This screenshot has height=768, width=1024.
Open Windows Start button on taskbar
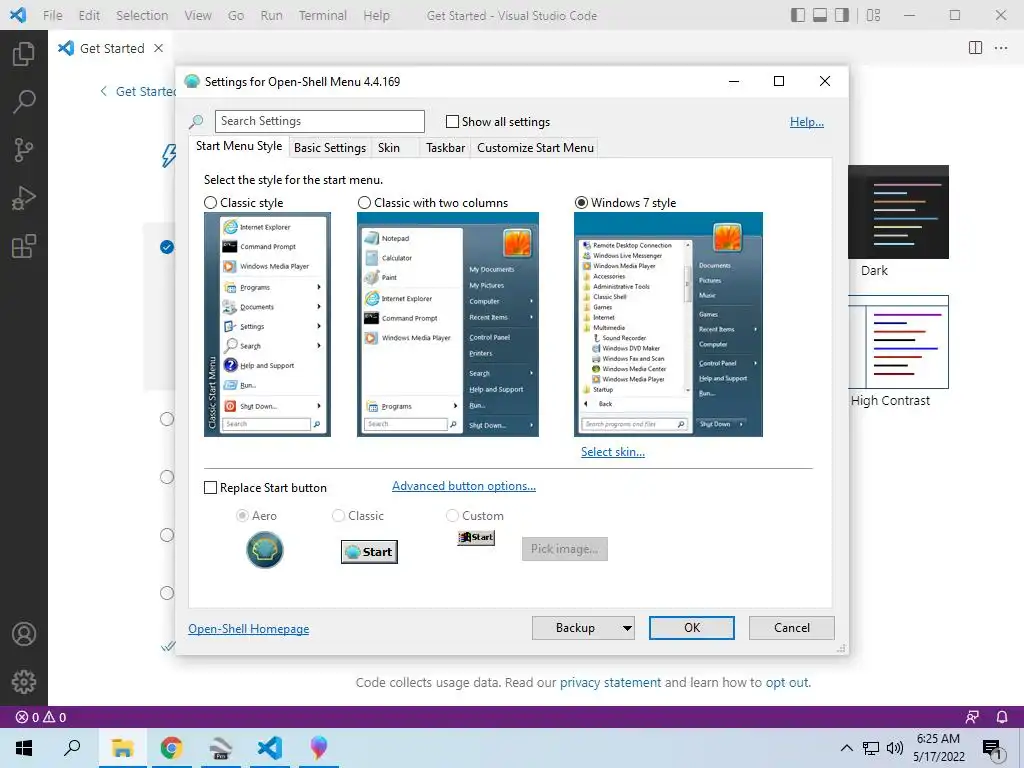(x=24, y=748)
